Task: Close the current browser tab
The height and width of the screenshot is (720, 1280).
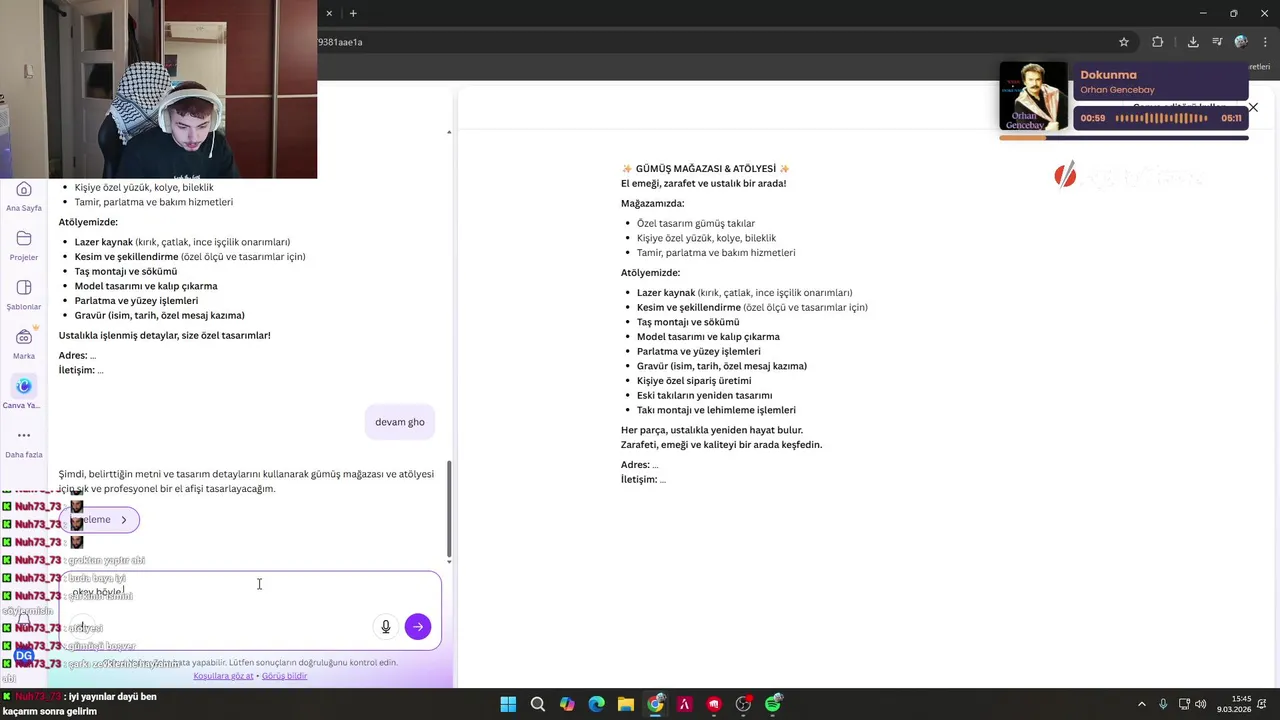Action: 329,13
